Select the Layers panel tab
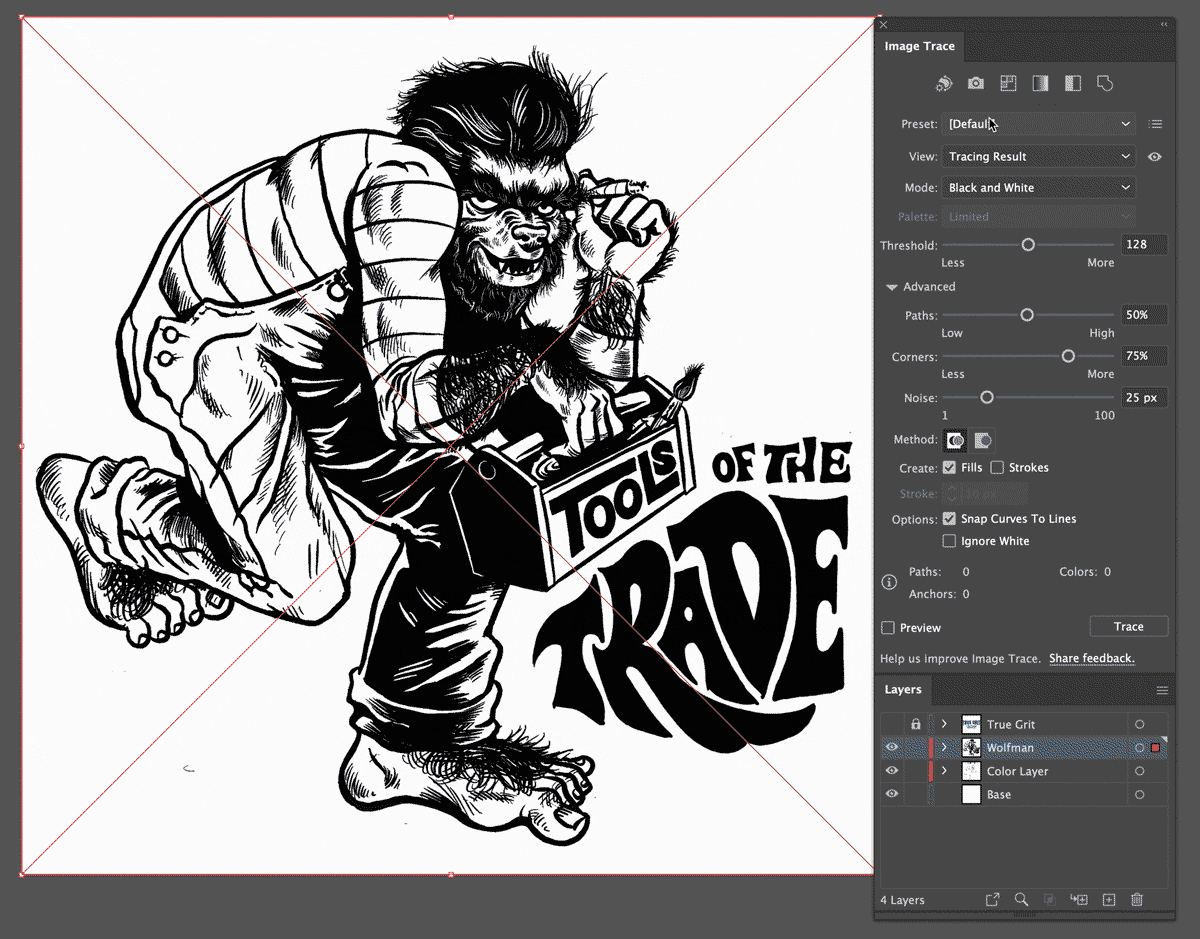Image resolution: width=1200 pixels, height=939 pixels. click(x=903, y=690)
